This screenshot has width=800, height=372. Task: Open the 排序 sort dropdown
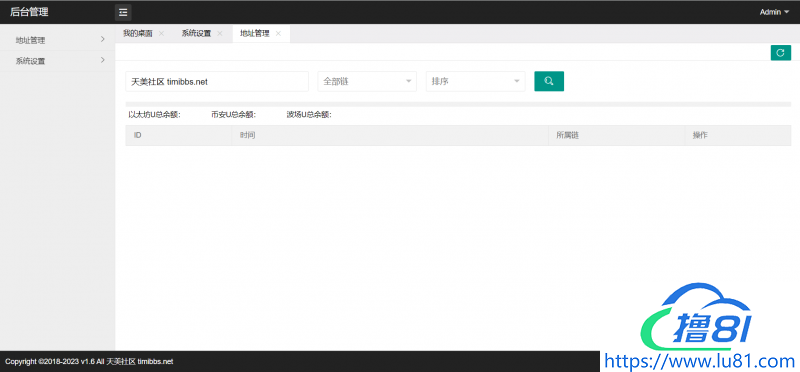pyautogui.click(x=476, y=81)
